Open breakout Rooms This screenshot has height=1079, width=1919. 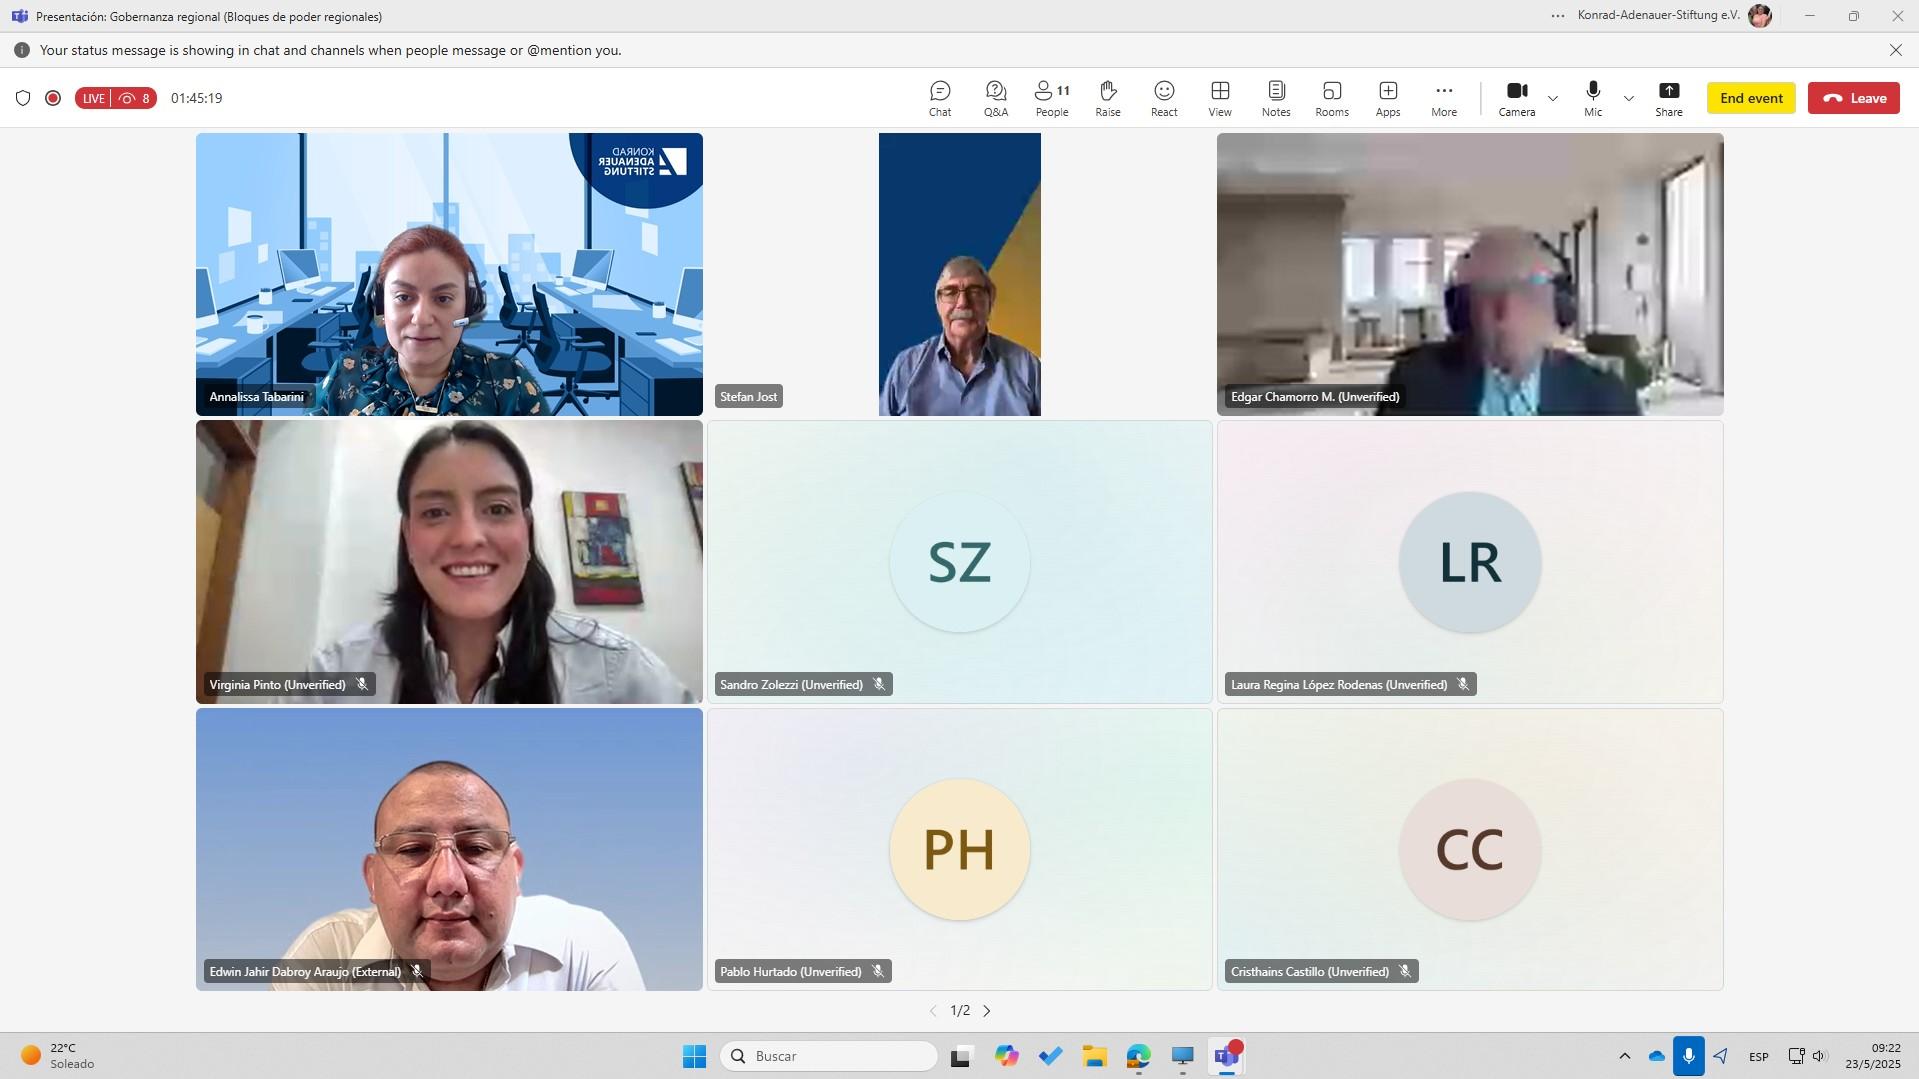pos(1331,98)
